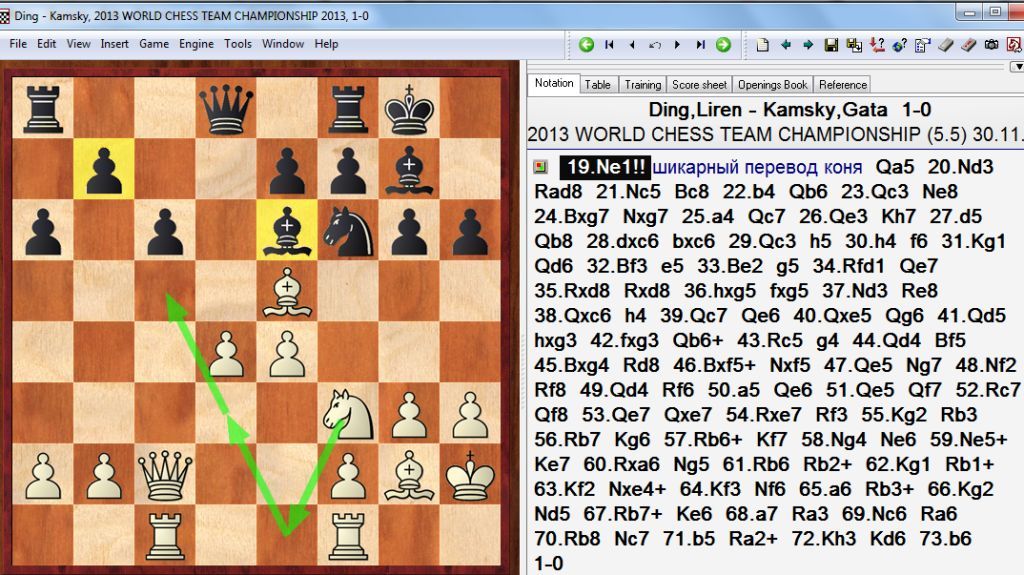The width and height of the screenshot is (1024, 575).
Task: Click the highlighted move 19.Ne1!!
Action: click(605, 167)
